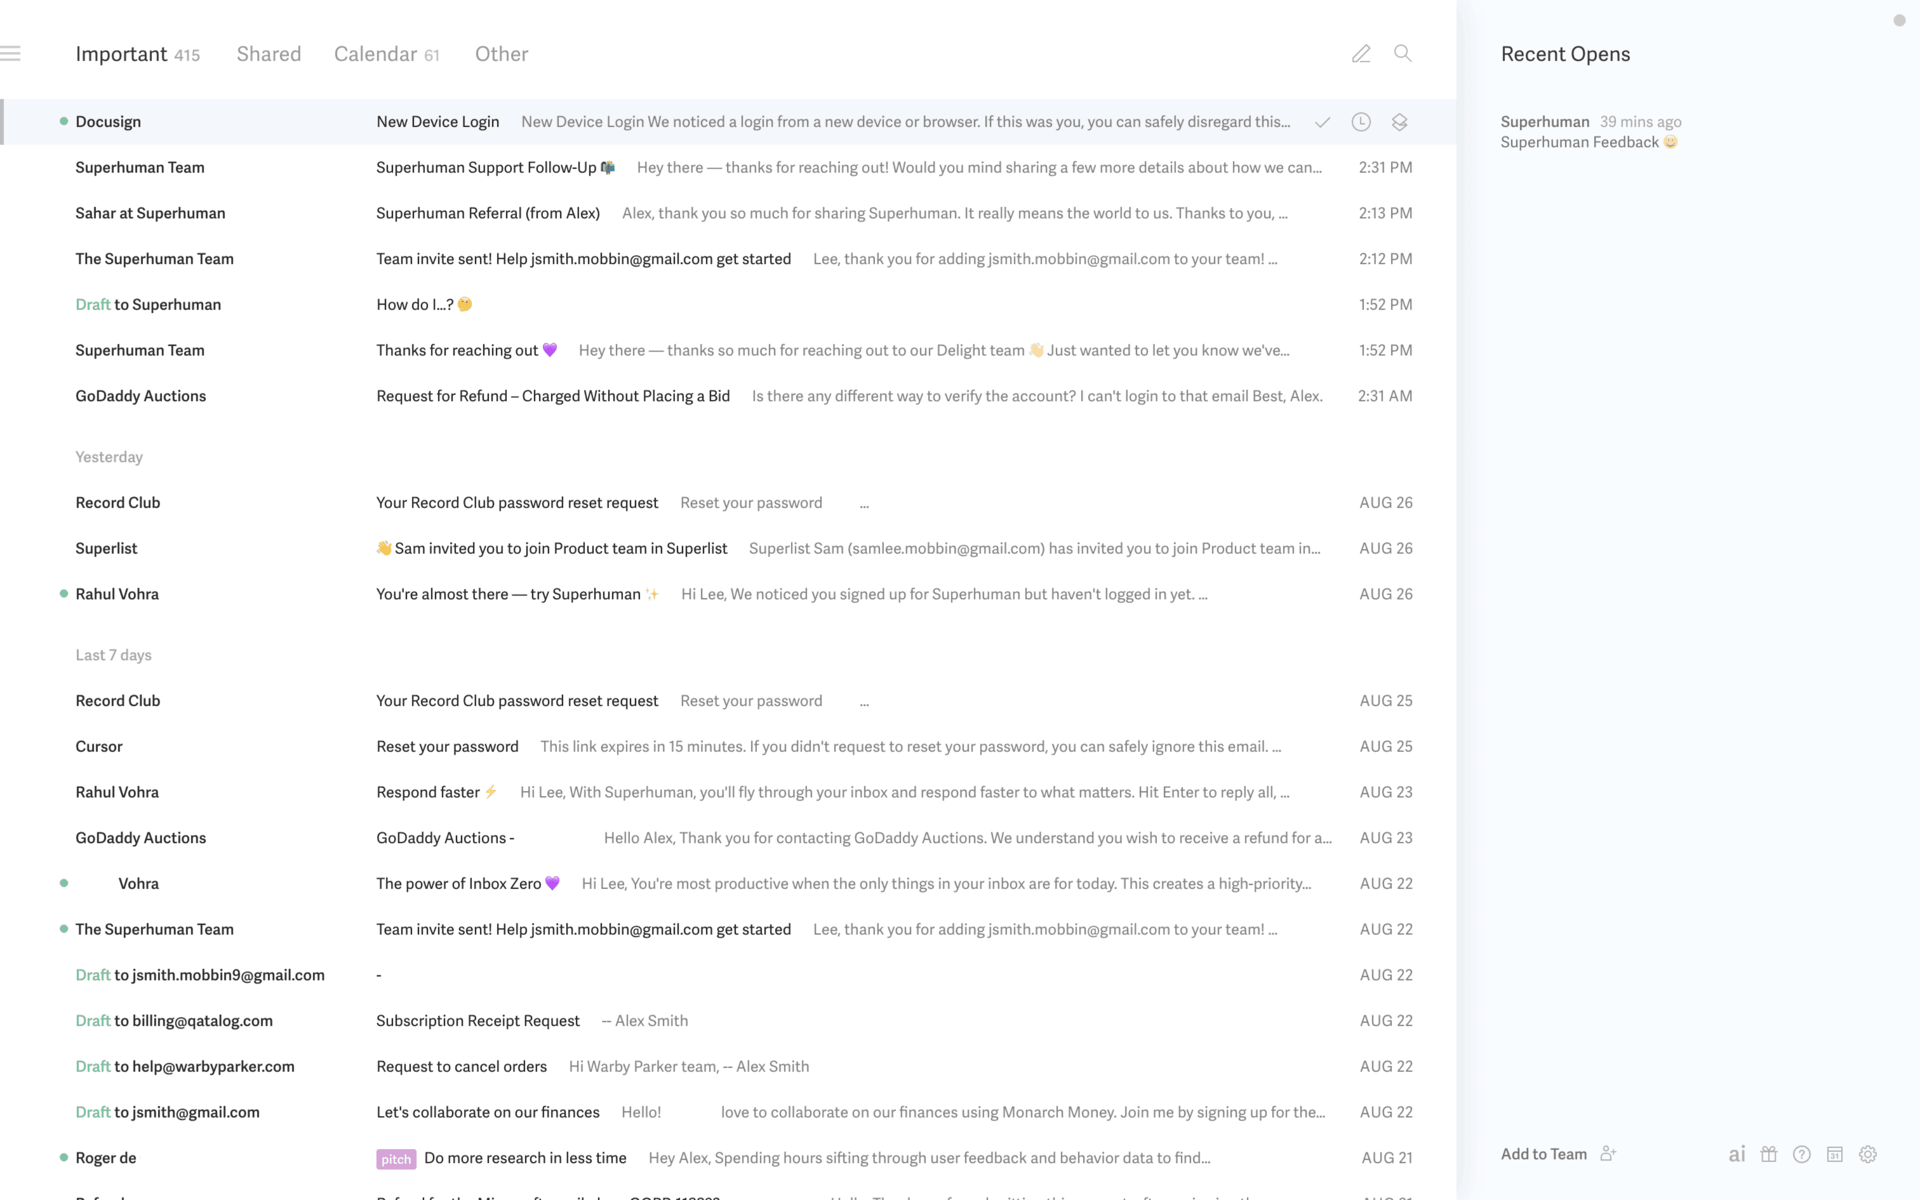
Task: Open Subscription Receipt Request draft
Action: tap(728, 1021)
